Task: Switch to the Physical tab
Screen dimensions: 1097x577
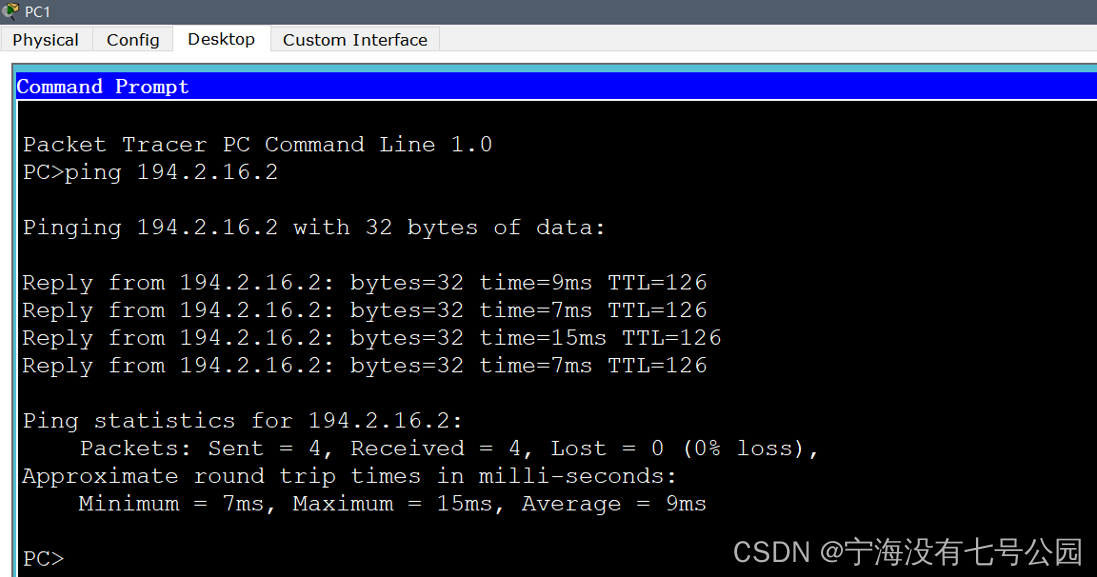Action: (46, 39)
